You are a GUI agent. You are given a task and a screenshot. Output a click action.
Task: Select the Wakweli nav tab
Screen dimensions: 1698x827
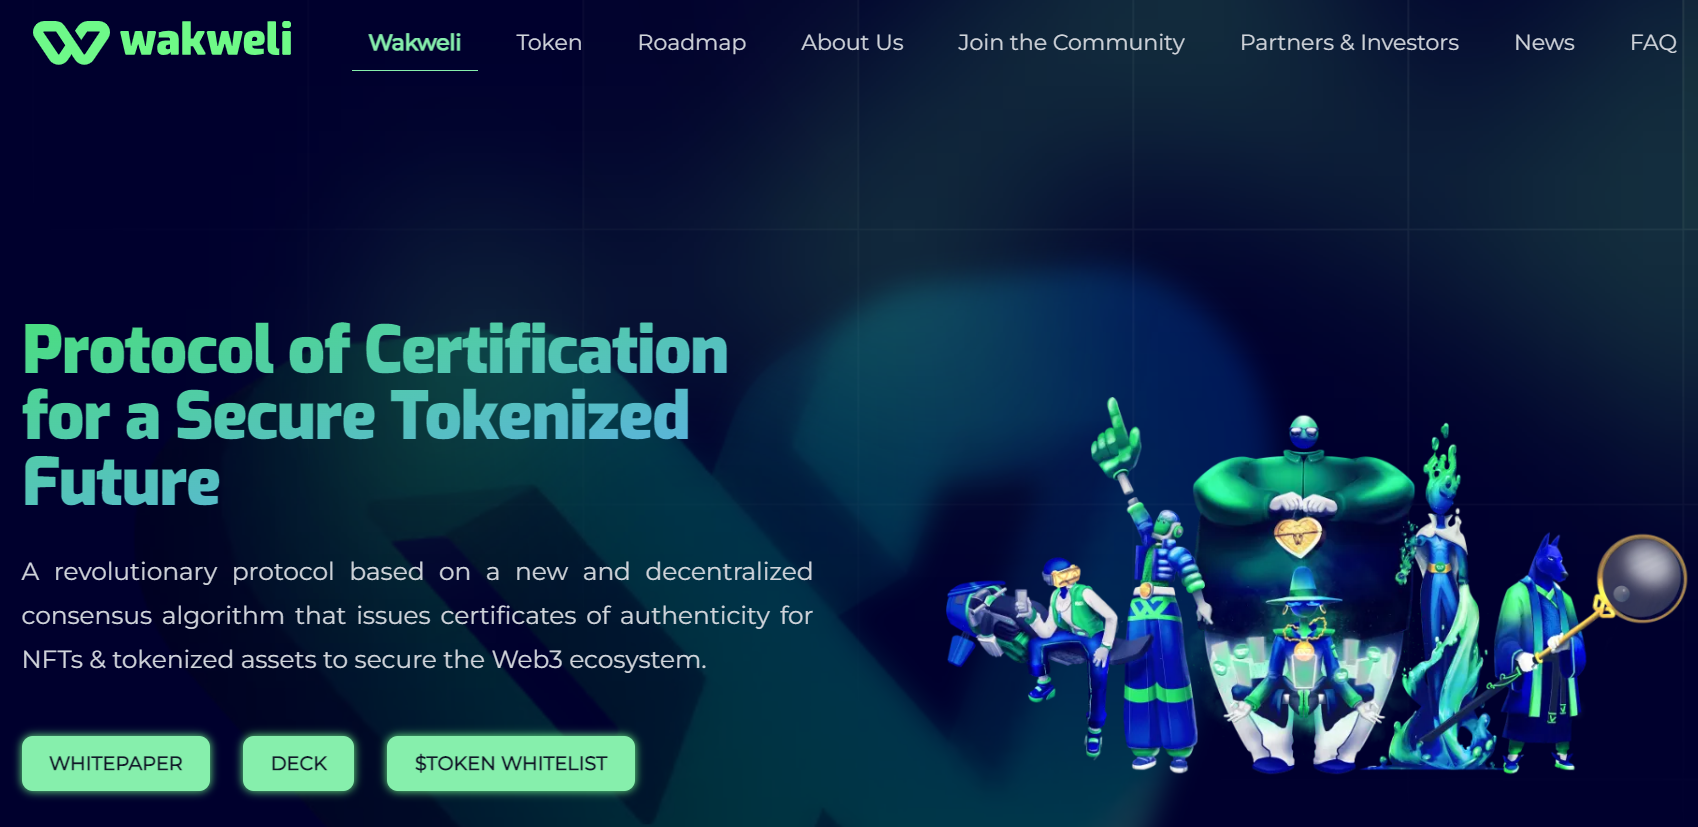click(x=414, y=43)
